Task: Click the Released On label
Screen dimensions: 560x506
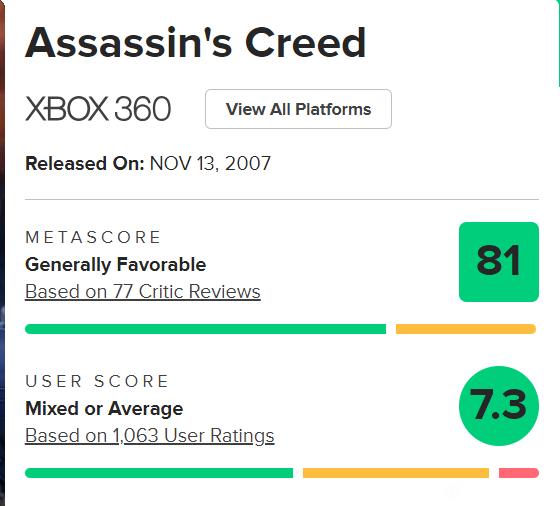Action: pyautogui.click(x=85, y=164)
